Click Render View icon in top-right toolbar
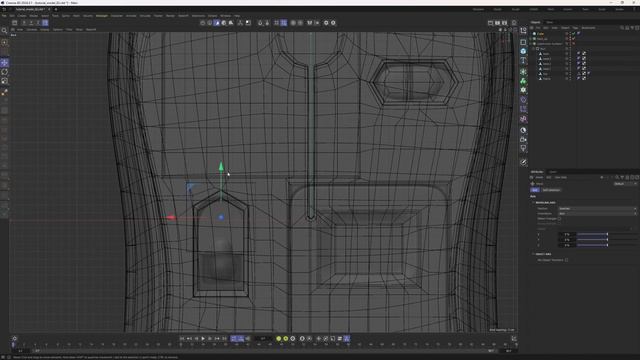The height and width of the screenshot is (360, 640). click(x=491, y=23)
